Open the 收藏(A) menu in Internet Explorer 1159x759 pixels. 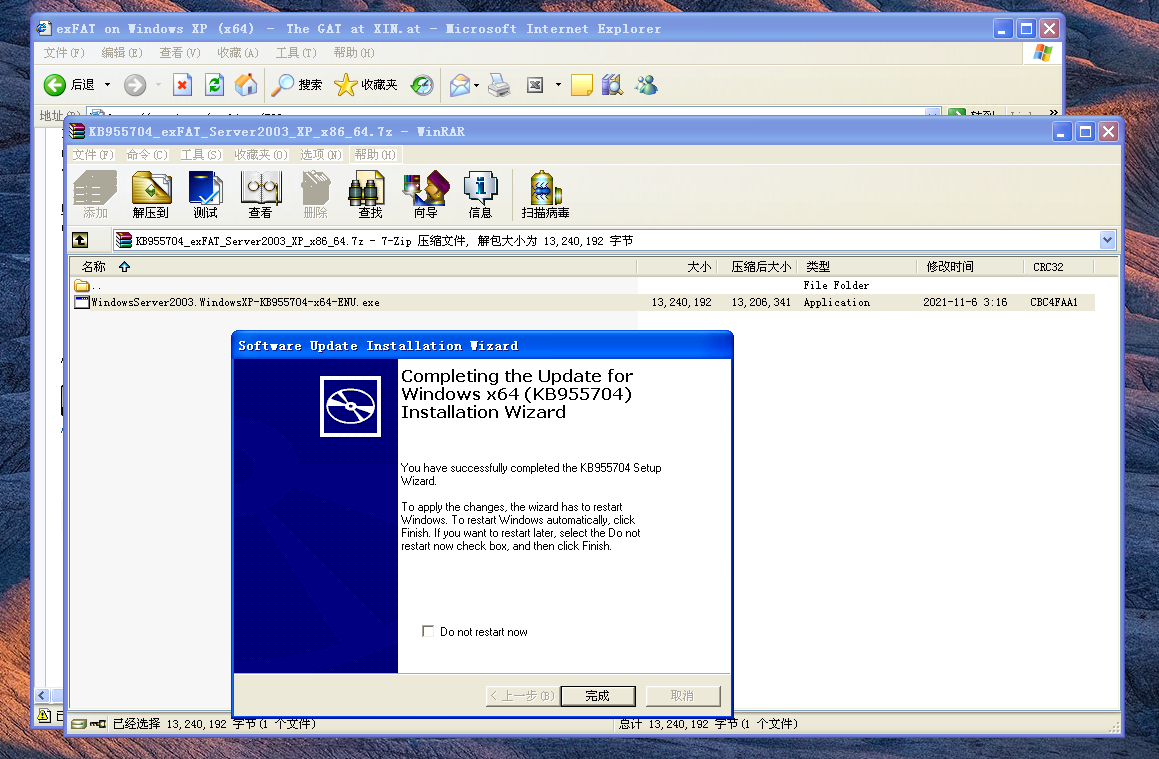[x=238, y=53]
